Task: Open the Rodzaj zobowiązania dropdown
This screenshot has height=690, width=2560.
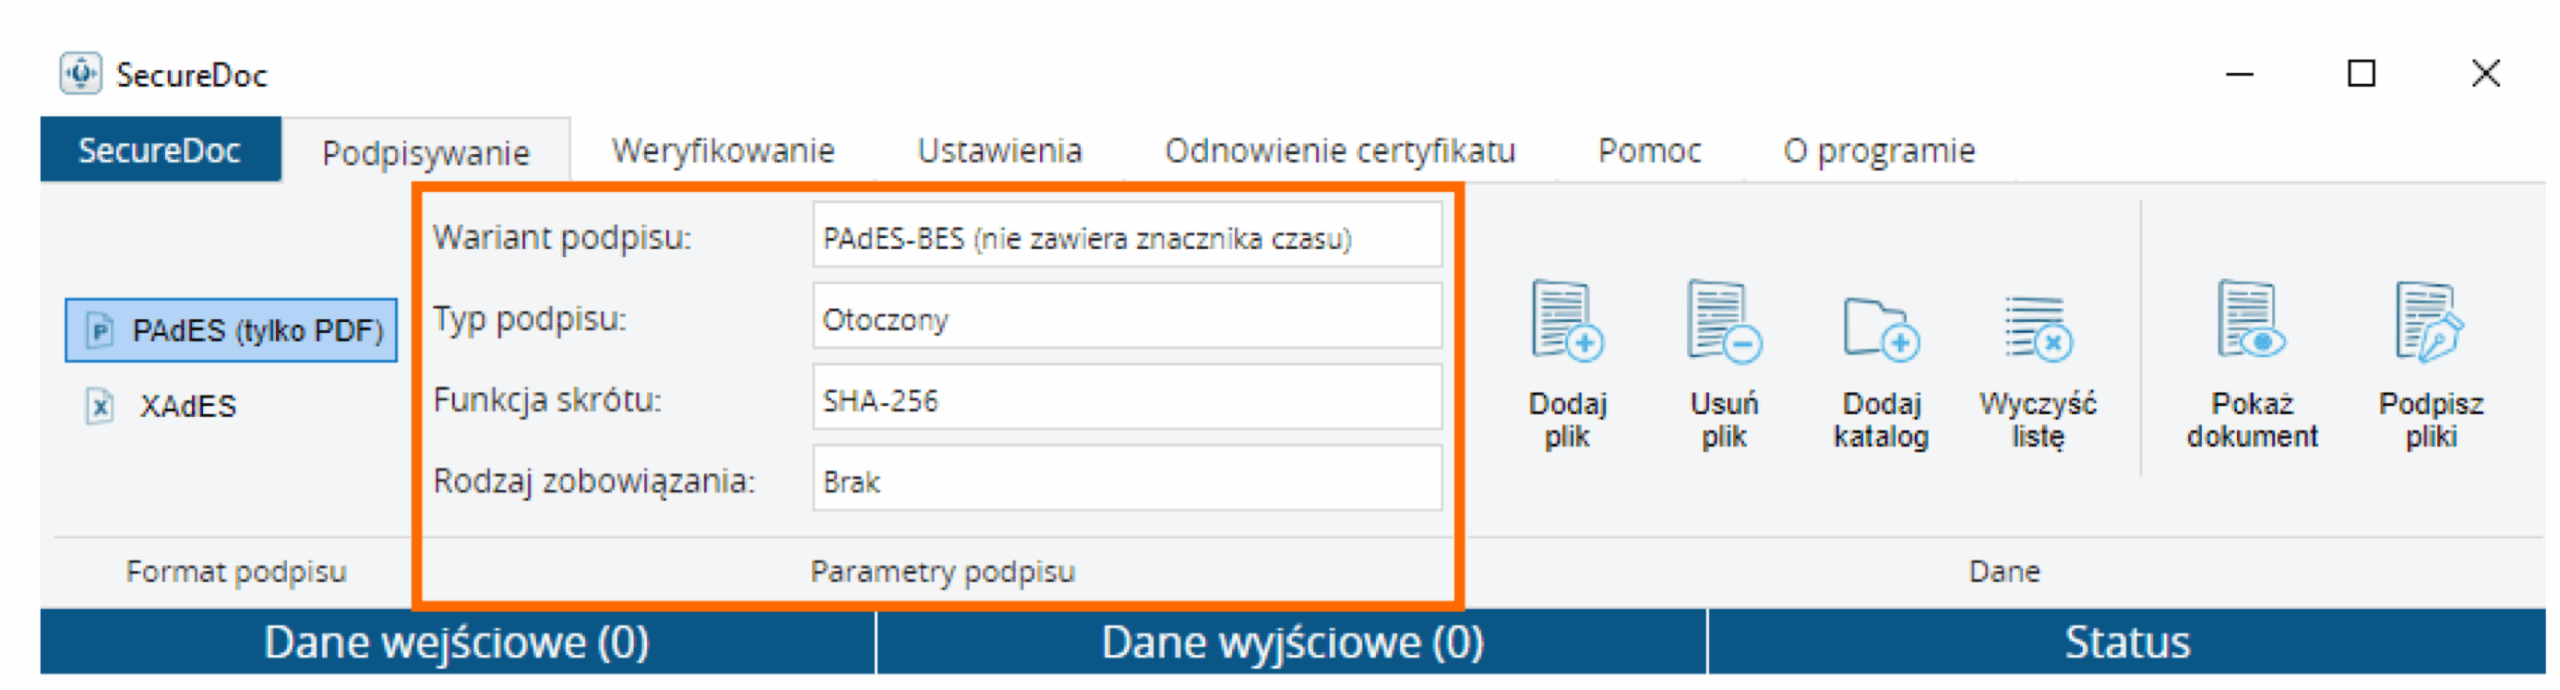Action: (1126, 481)
